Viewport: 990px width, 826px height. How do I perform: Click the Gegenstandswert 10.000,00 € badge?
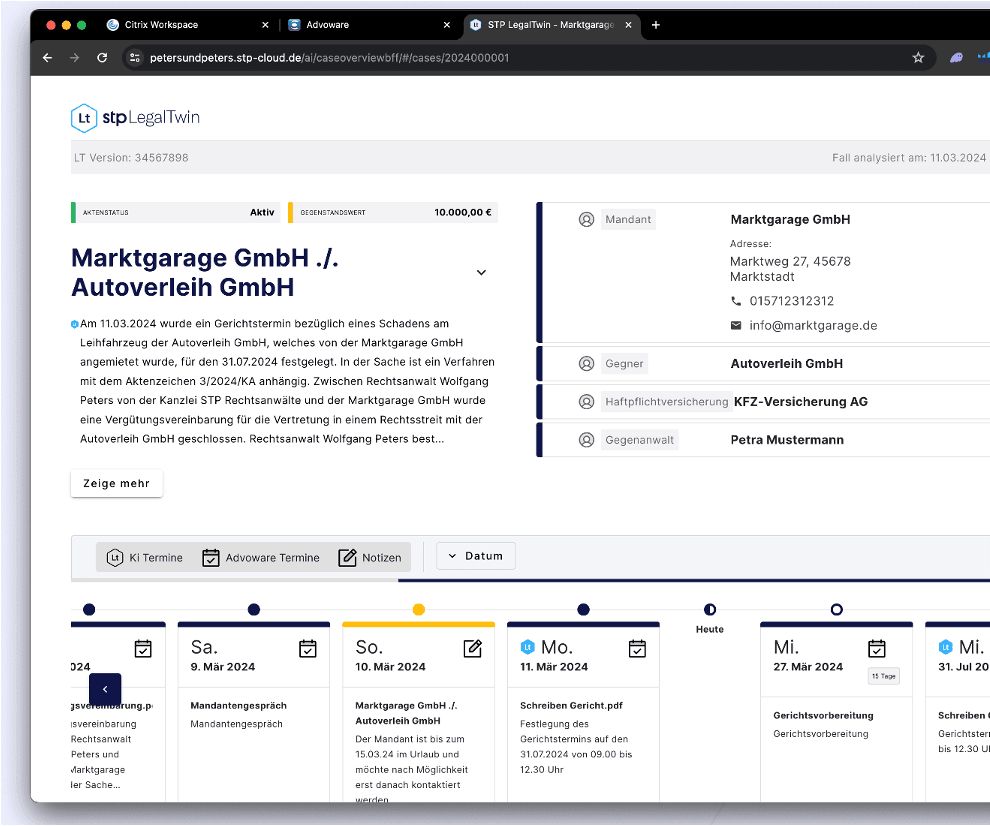pyautogui.click(x=393, y=213)
